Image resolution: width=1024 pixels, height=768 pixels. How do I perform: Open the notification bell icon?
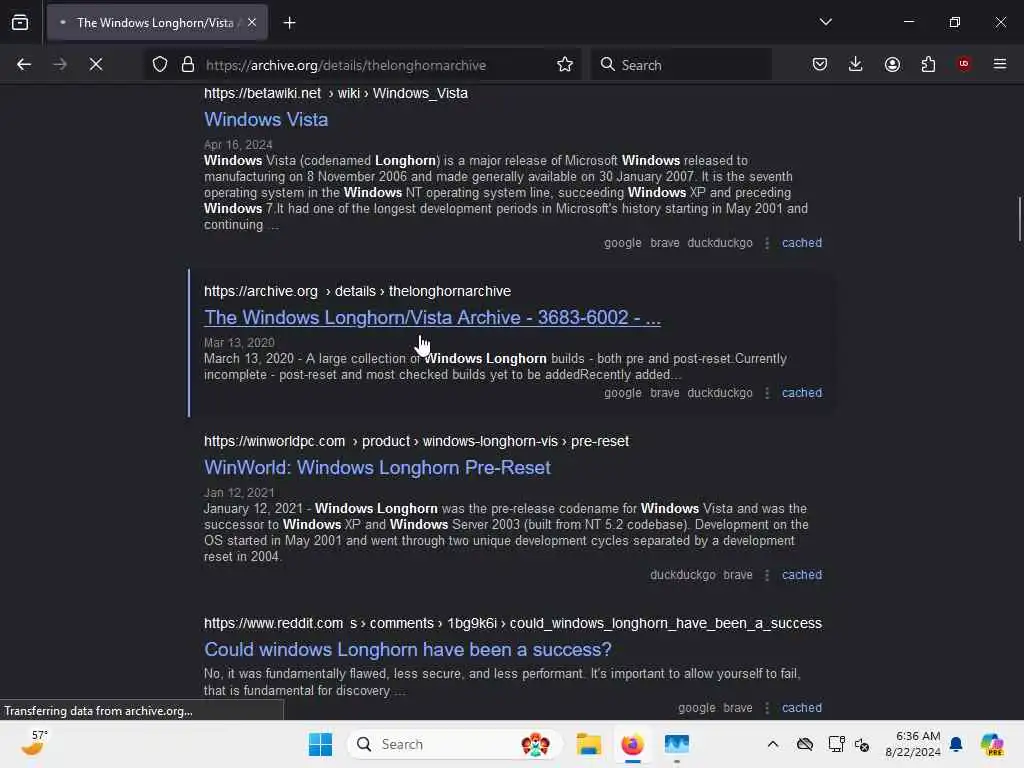pyautogui.click(x=956, y=744)
